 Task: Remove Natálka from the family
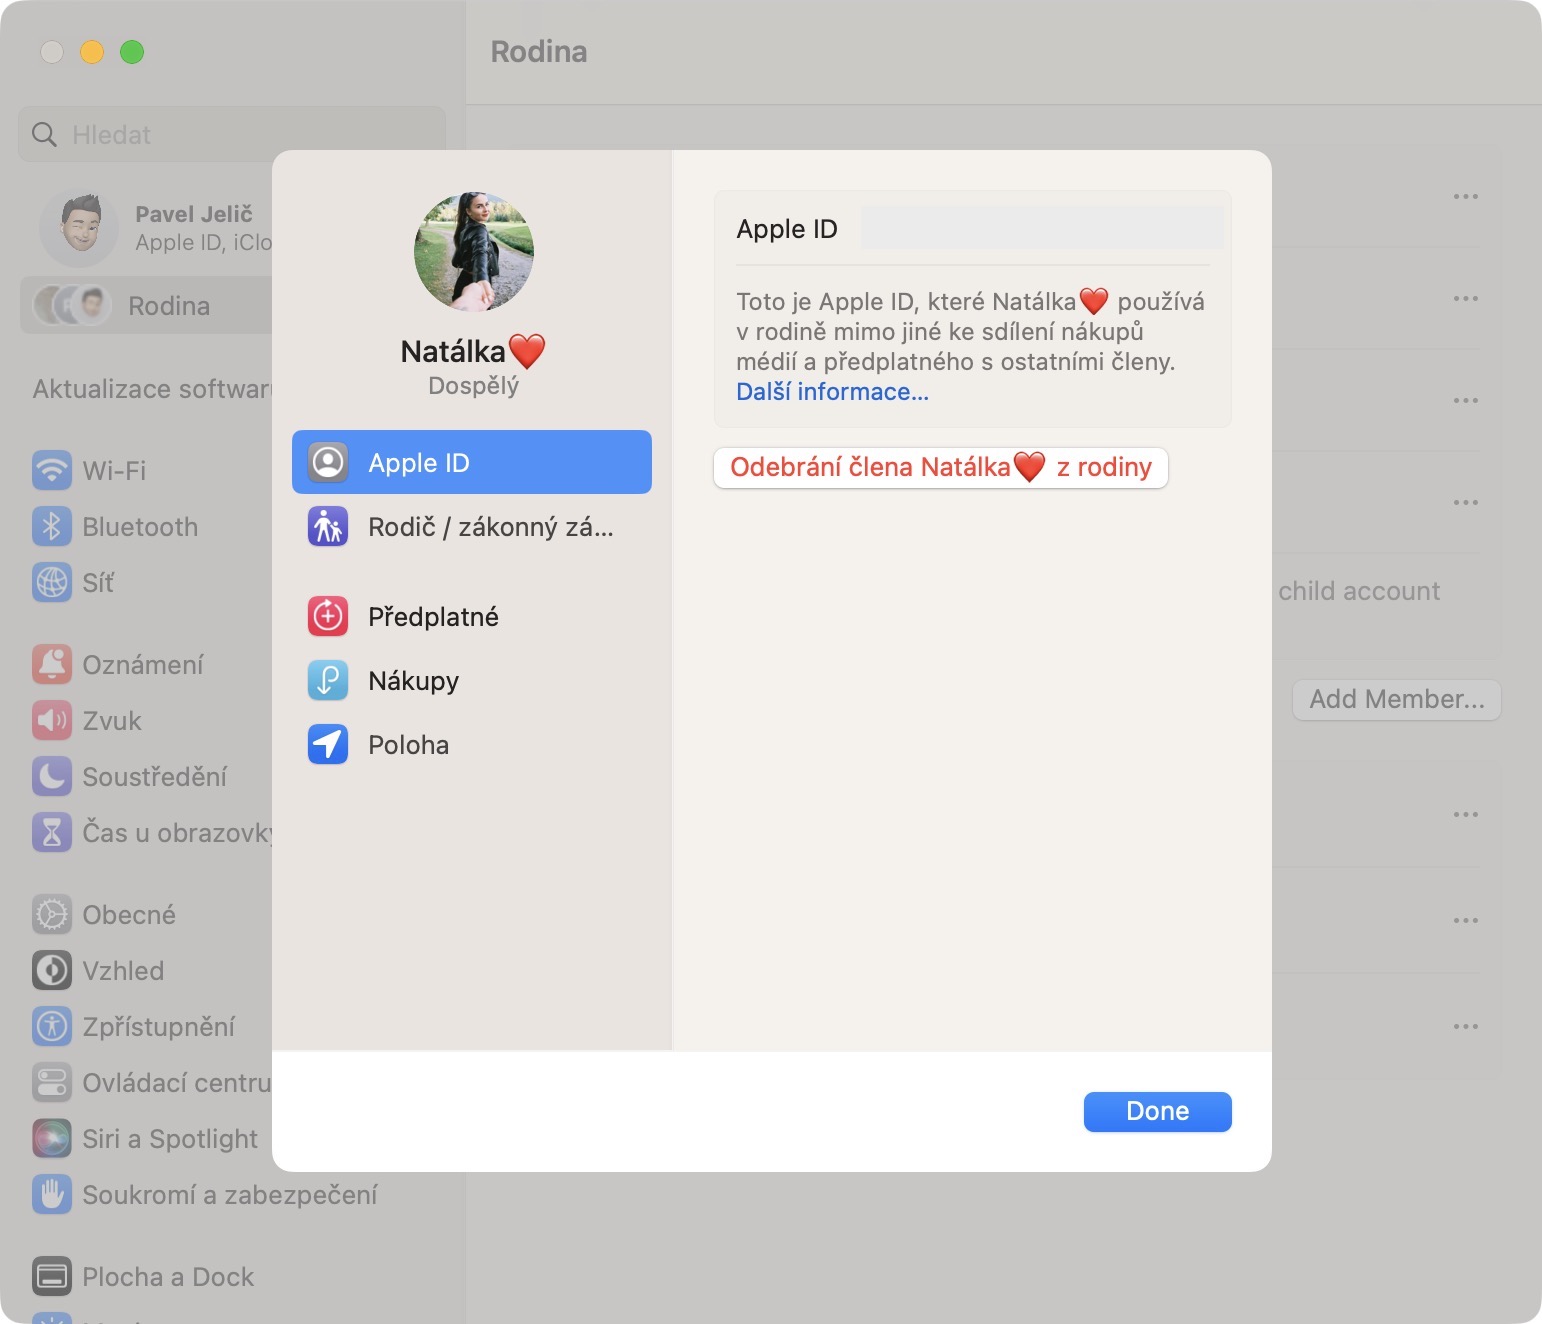click(940, 467)
